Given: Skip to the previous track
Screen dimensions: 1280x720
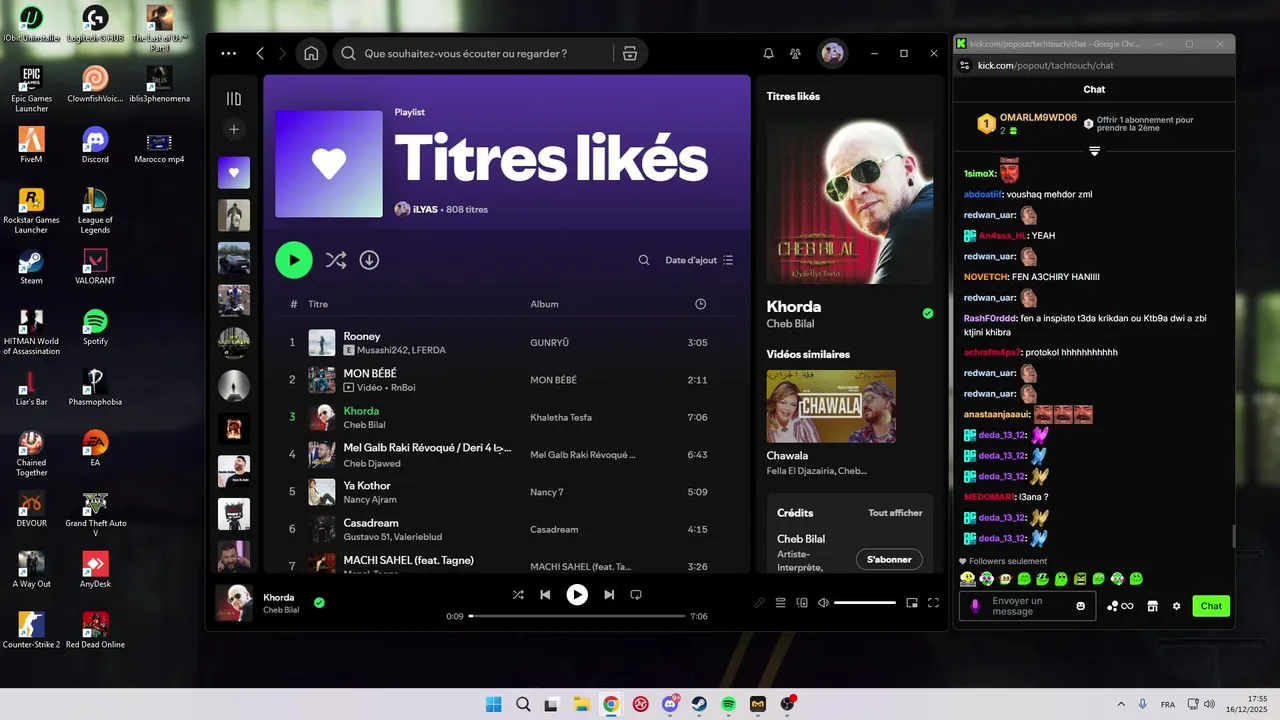Looking at the screenshot, I should click(x=545, y=594).
